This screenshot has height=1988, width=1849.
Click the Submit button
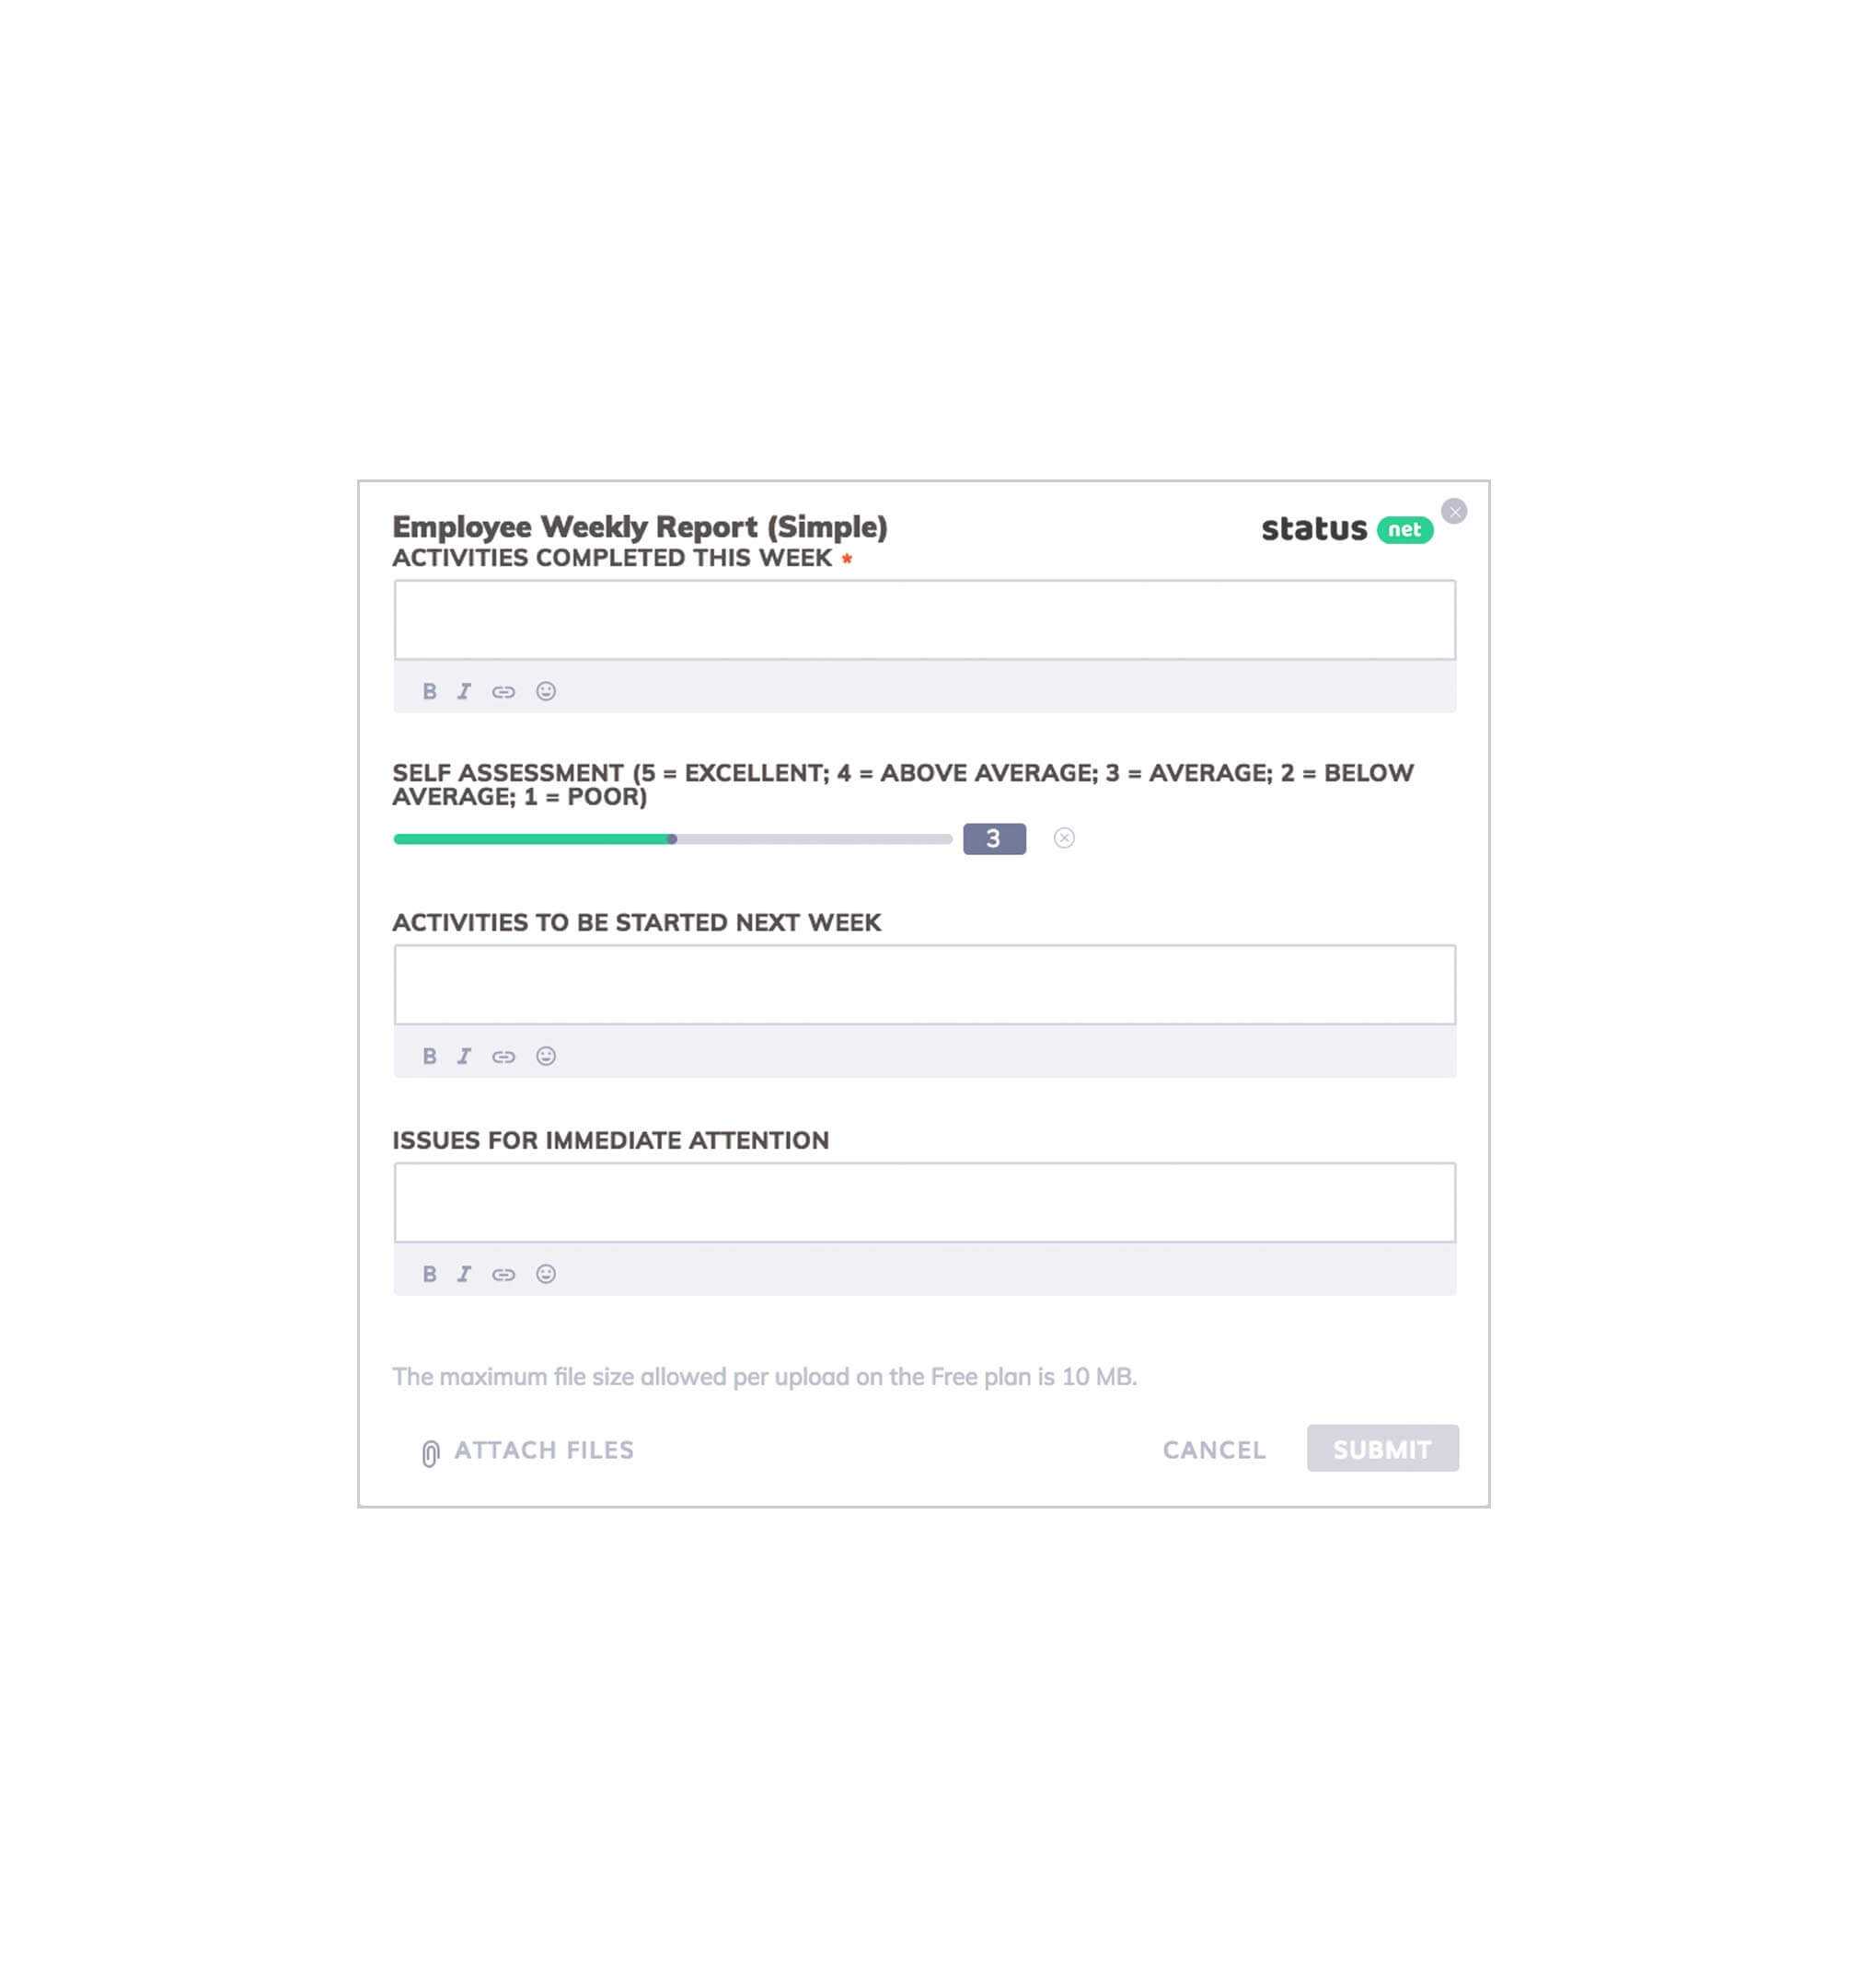[x=1383, y=1450]
